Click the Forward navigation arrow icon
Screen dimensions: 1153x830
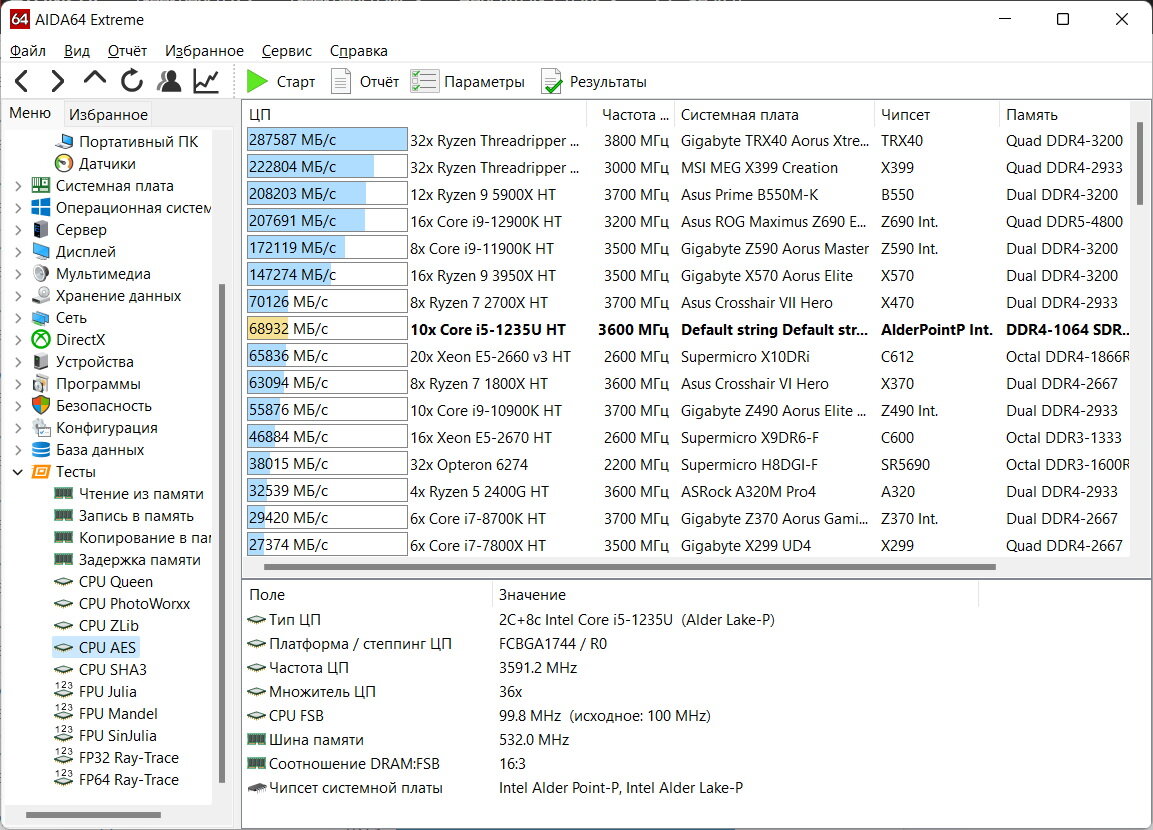click(57, 81)
